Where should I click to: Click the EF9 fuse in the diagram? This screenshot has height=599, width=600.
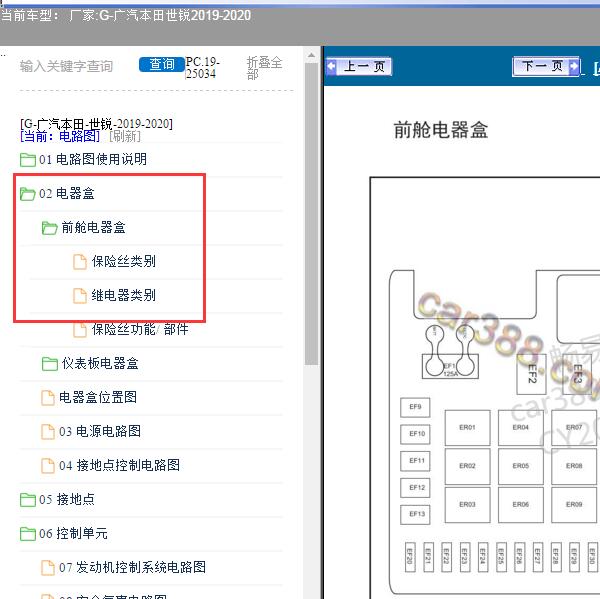coord(415,407)
